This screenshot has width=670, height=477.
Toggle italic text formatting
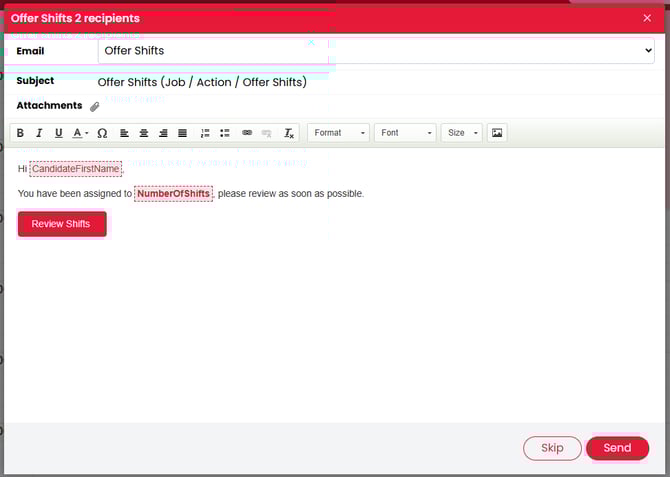[x=39, y=133]
